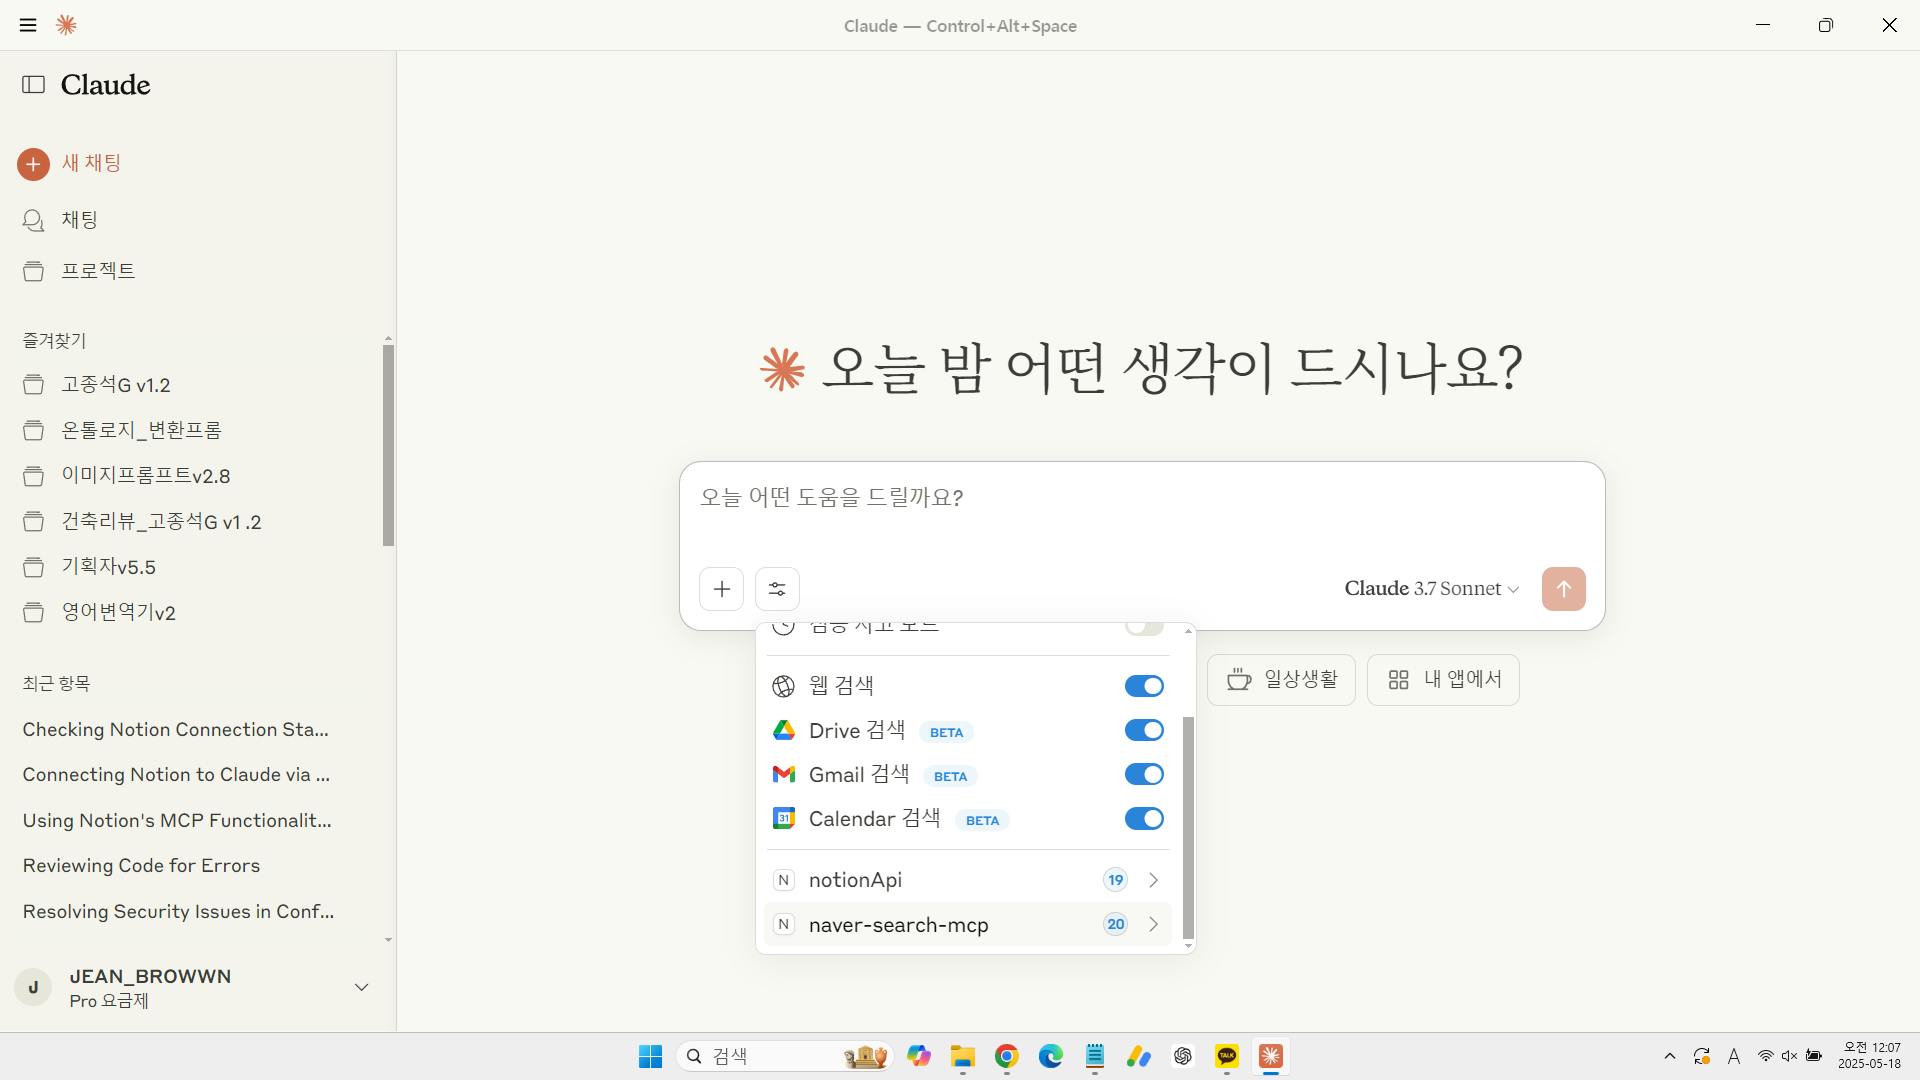1920x1080 pixels.
Task: Click the plus attachment icon
Action: [x=721, y=589]
